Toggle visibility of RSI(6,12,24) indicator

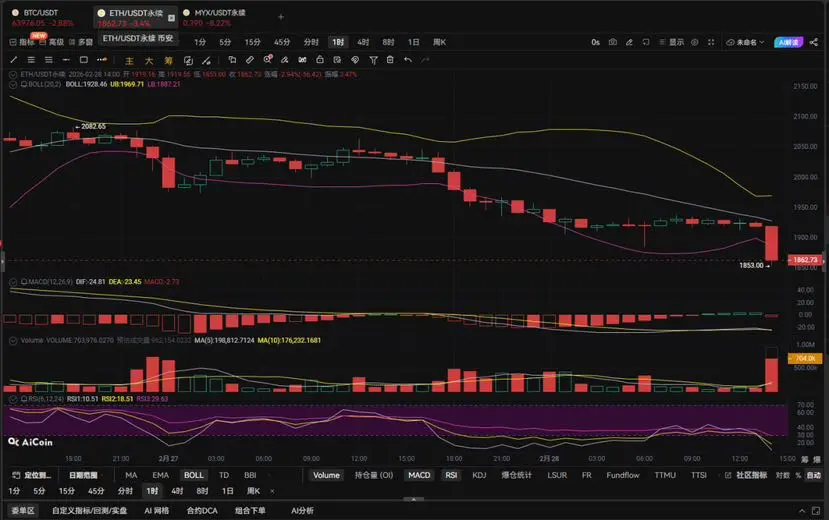click(x=13, y=399)
